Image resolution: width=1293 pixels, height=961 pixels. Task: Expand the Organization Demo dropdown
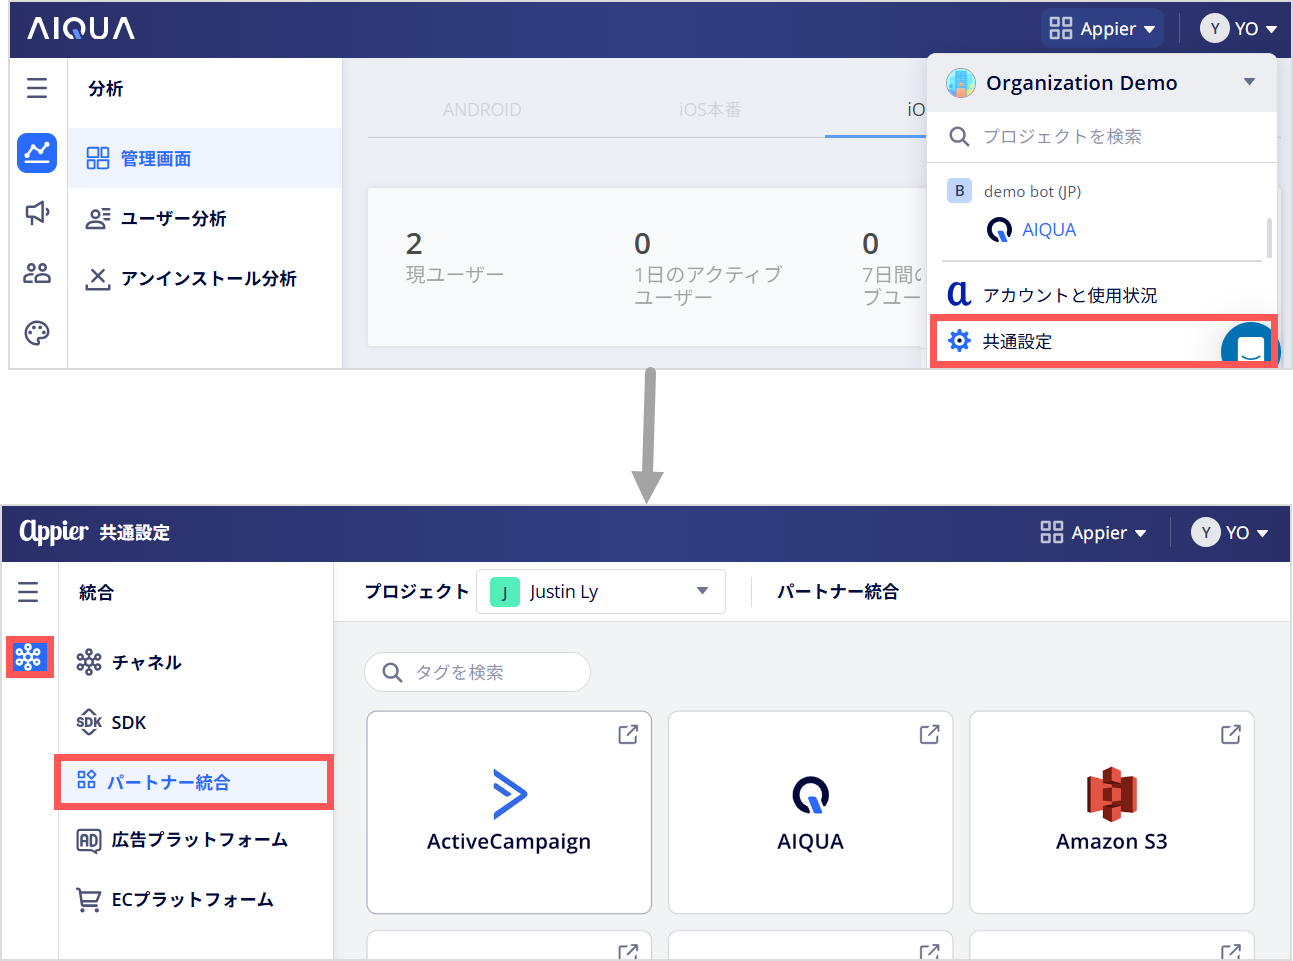(x=1249, y=82)
